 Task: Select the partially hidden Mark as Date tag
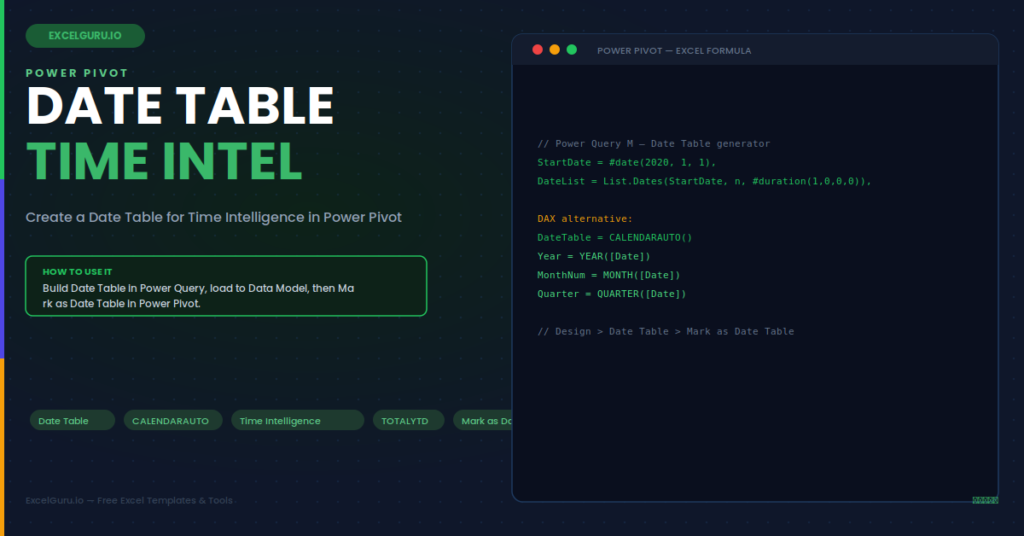coord(483,420)
